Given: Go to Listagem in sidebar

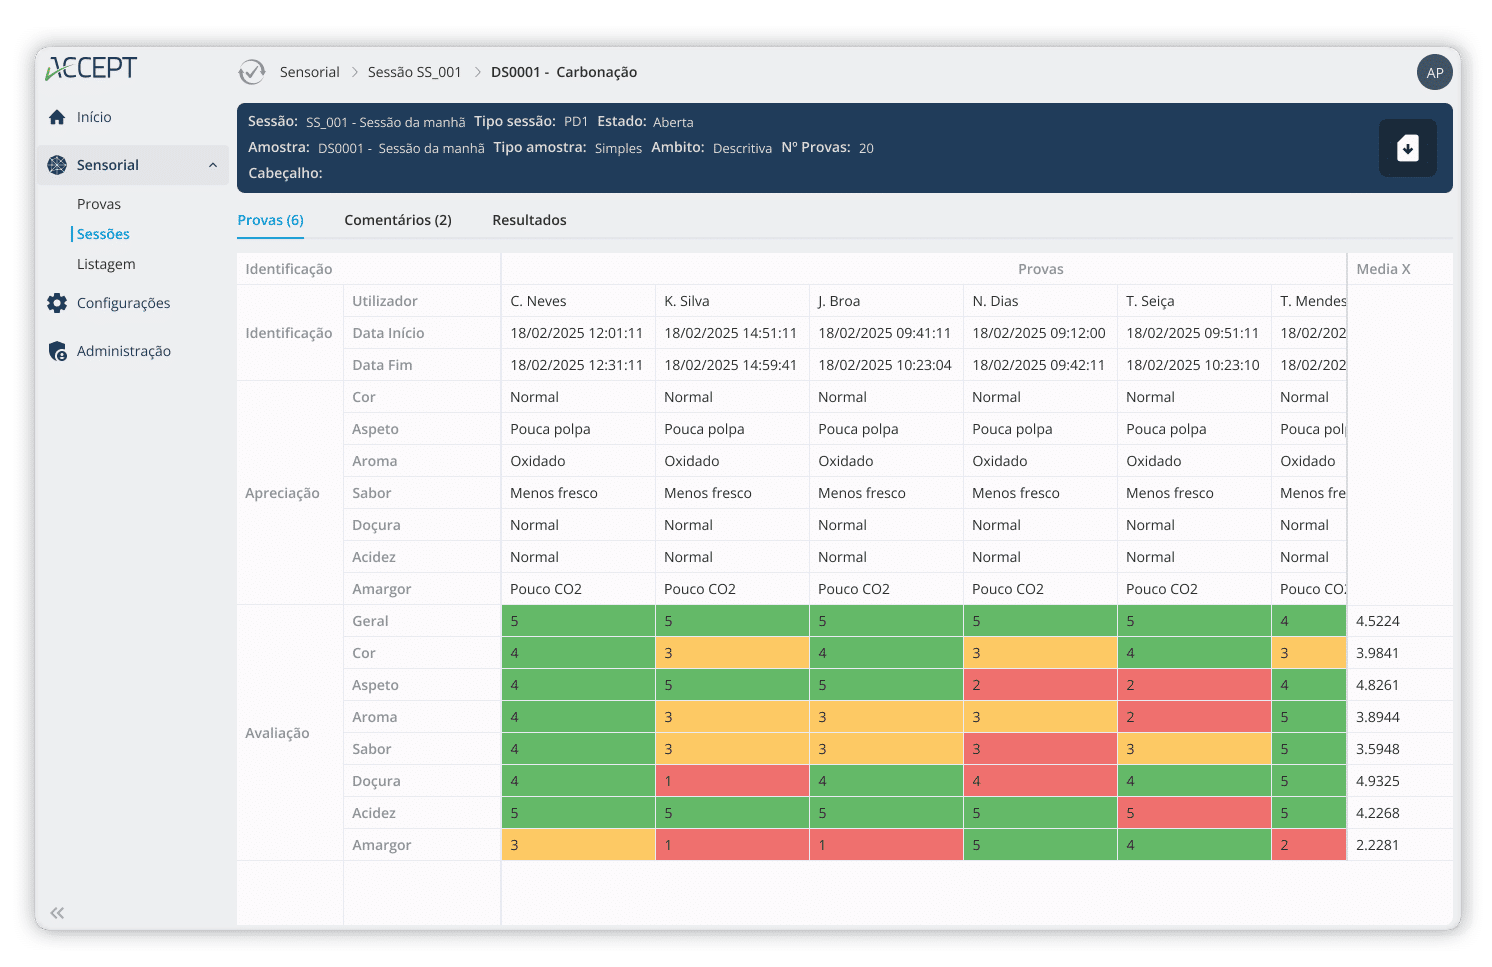Looking at the screenshot, I should click(106, 264).
